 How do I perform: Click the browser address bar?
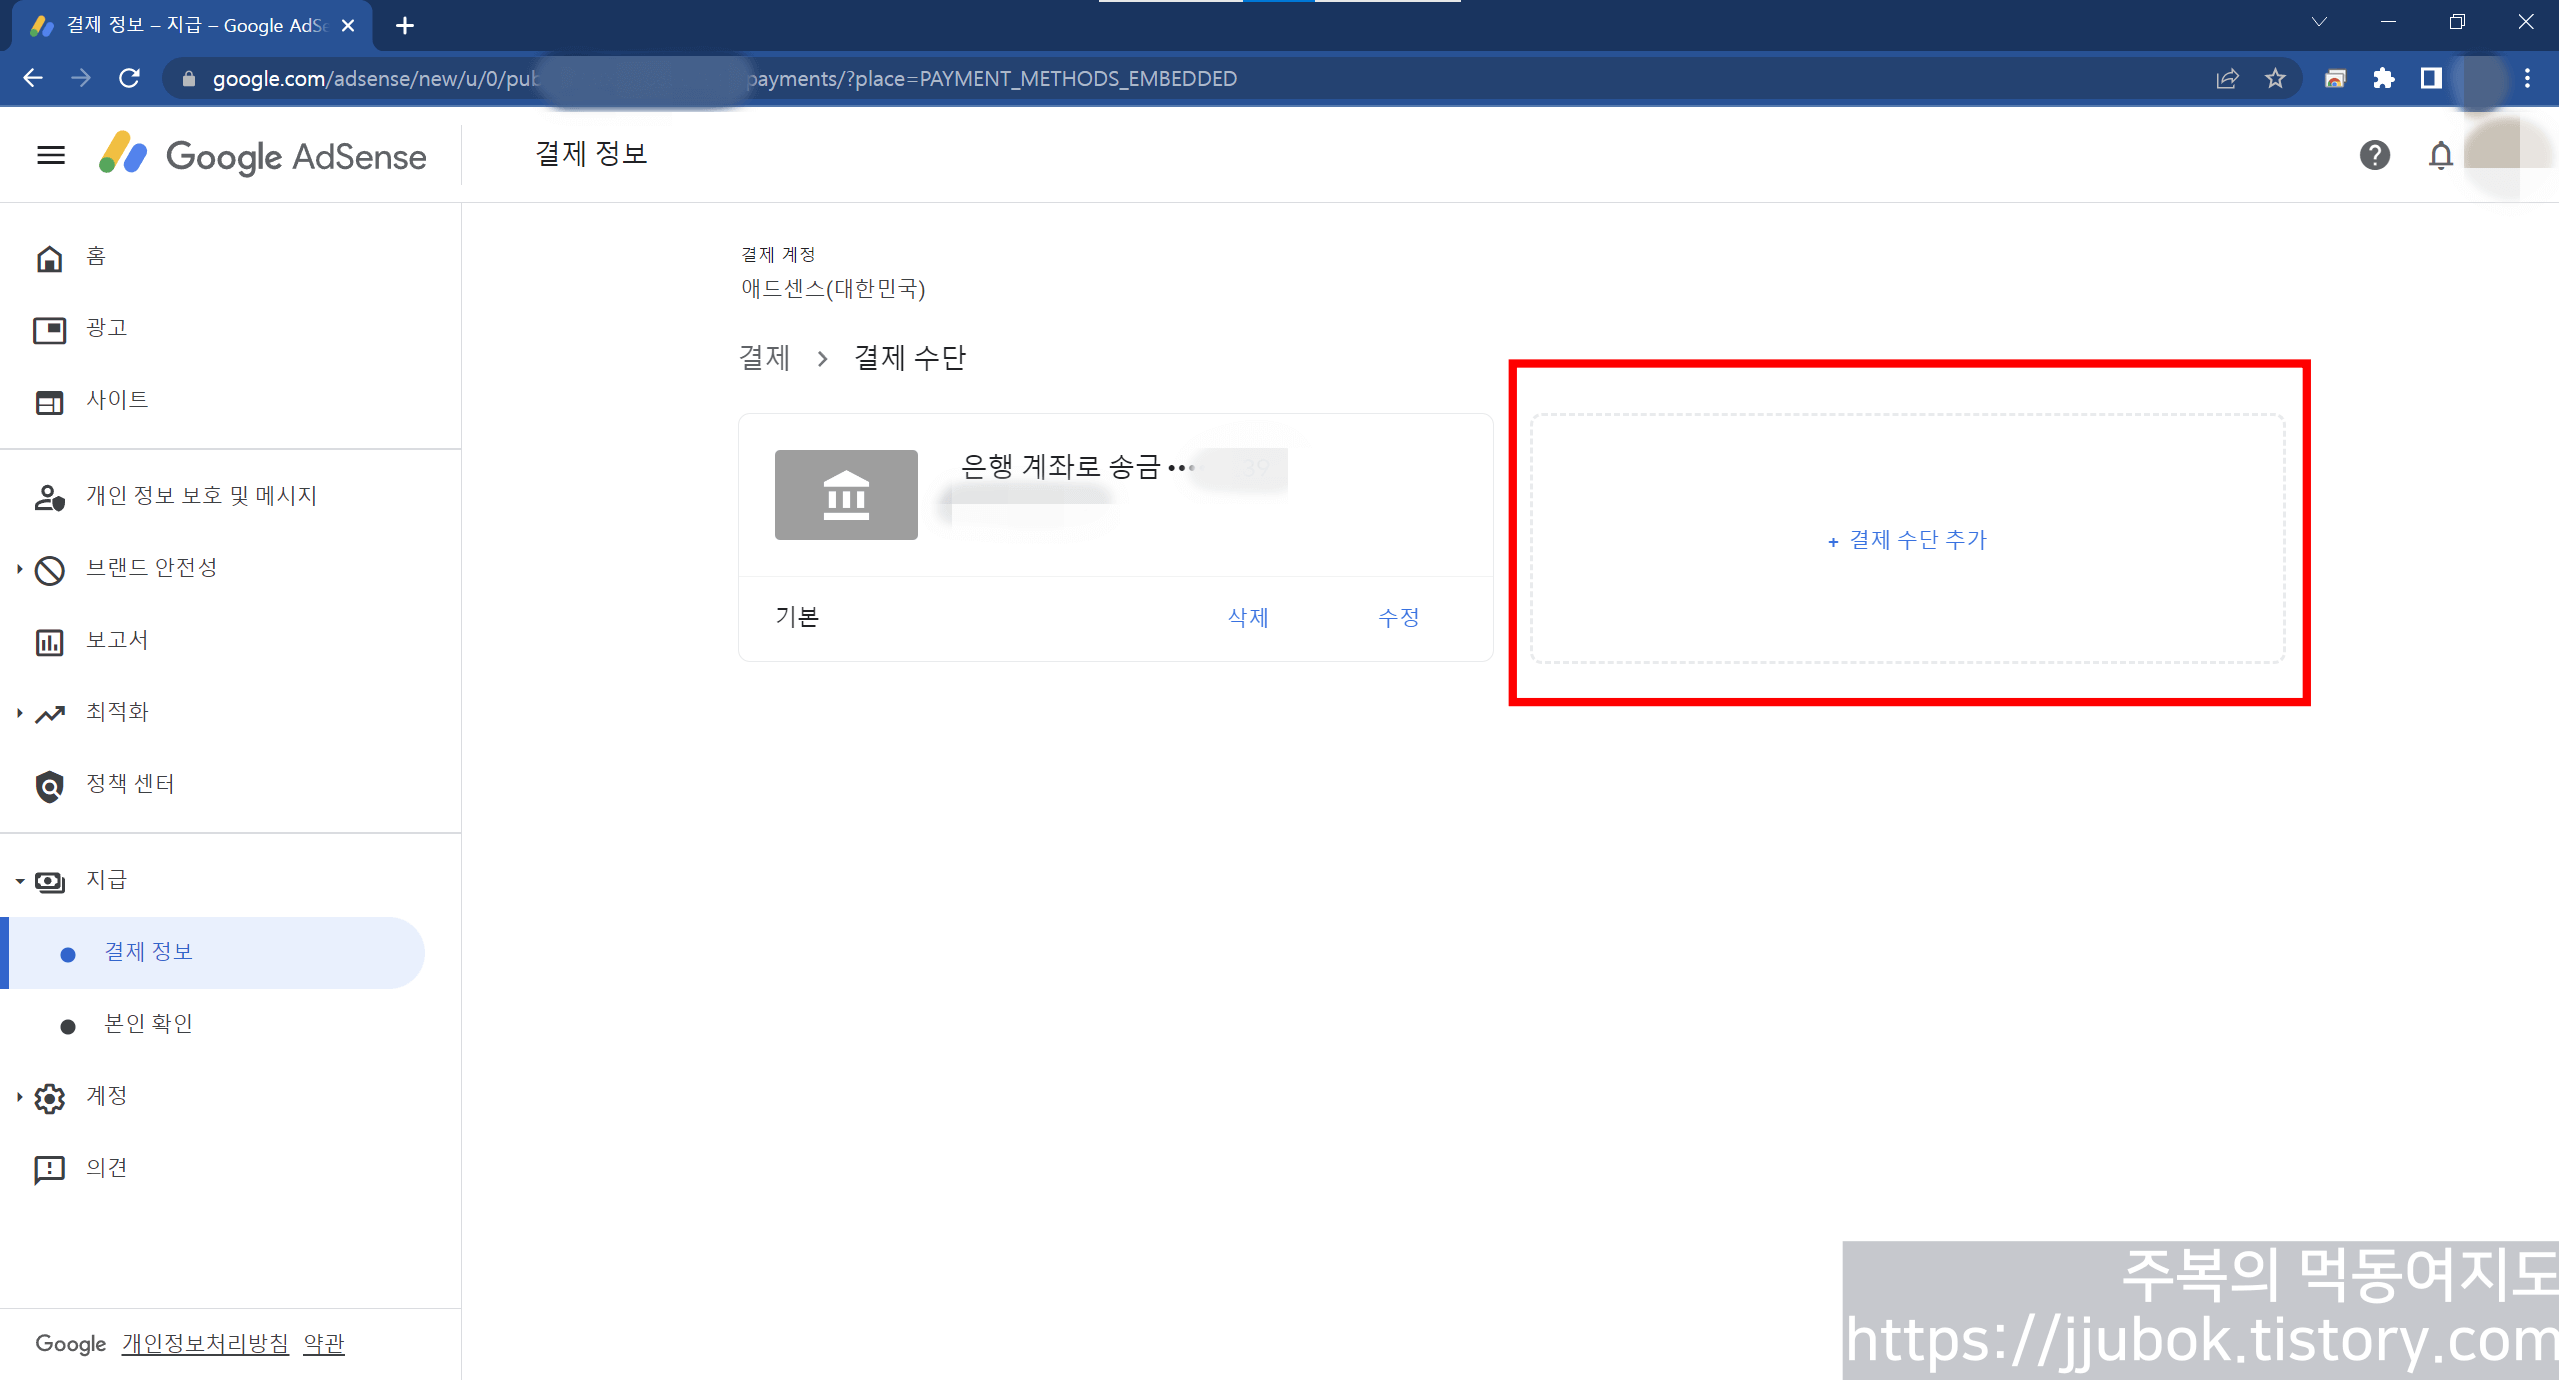tap(700, 78)
